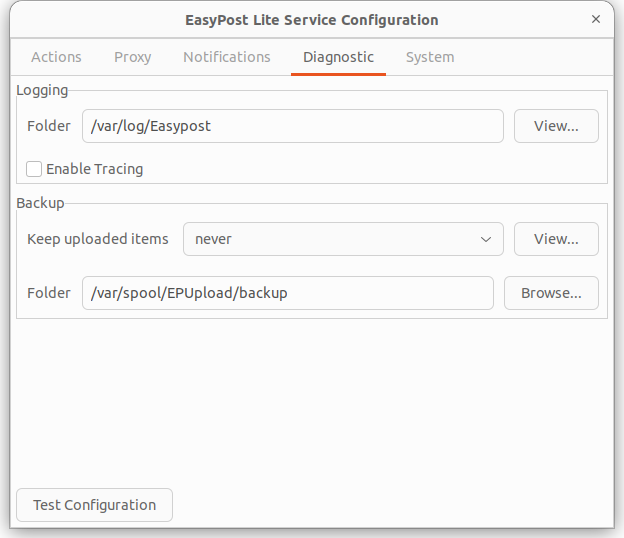Enable Tracing checkbox
Image resolution: width=624 pixels, height=538 pixels.
34,169
